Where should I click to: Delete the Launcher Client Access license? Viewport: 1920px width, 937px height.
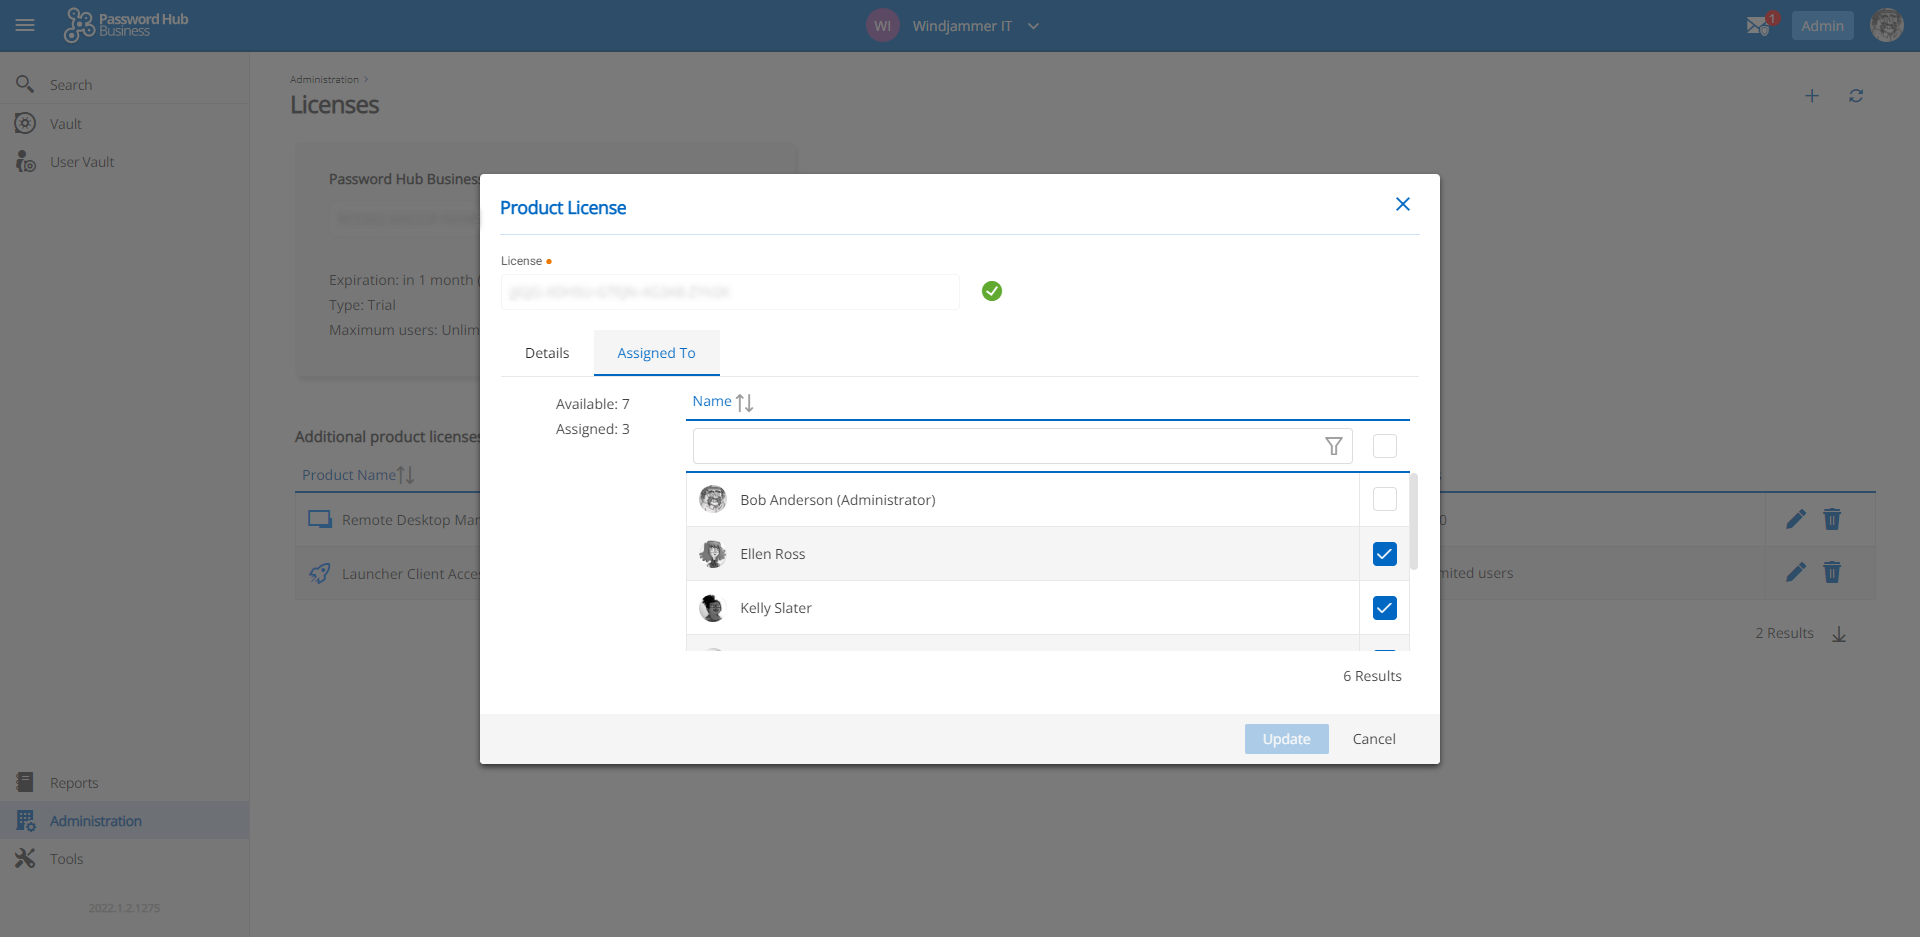click(x=1832, y=572)
